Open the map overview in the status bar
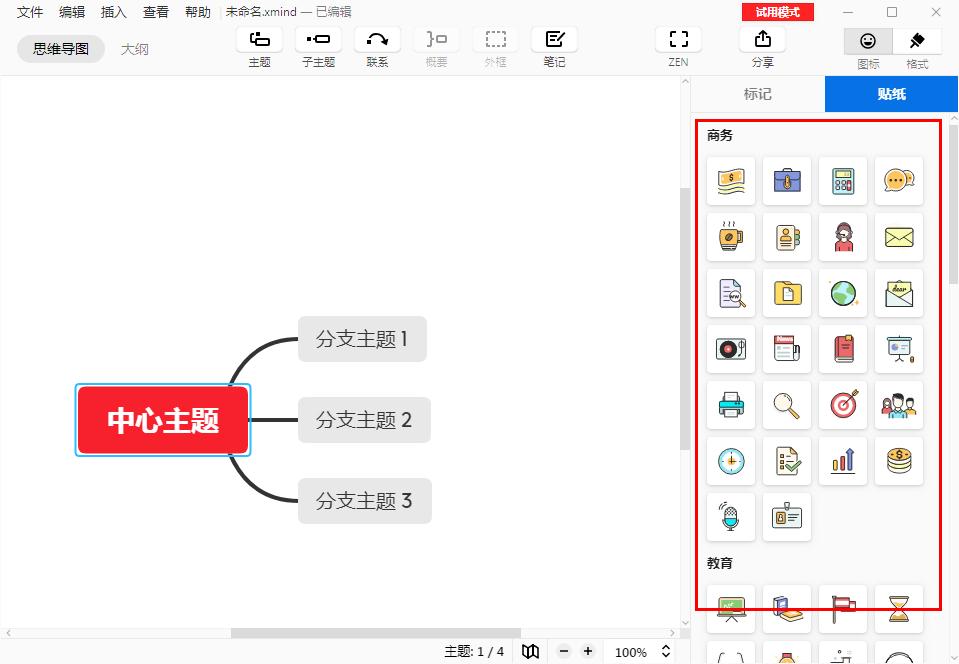 click(x=530, y=651)
